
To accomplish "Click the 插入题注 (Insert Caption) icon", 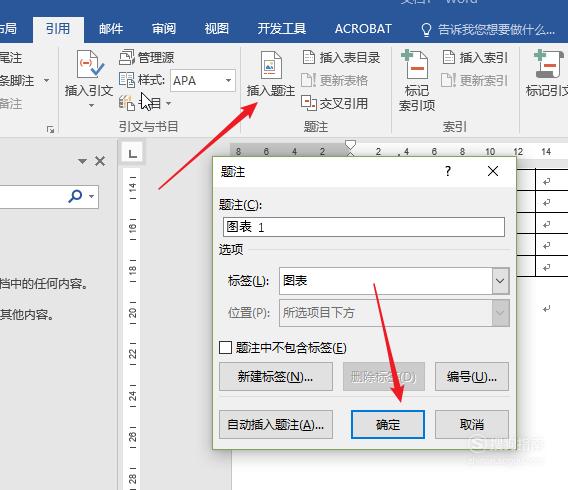I will click(271, 65).
